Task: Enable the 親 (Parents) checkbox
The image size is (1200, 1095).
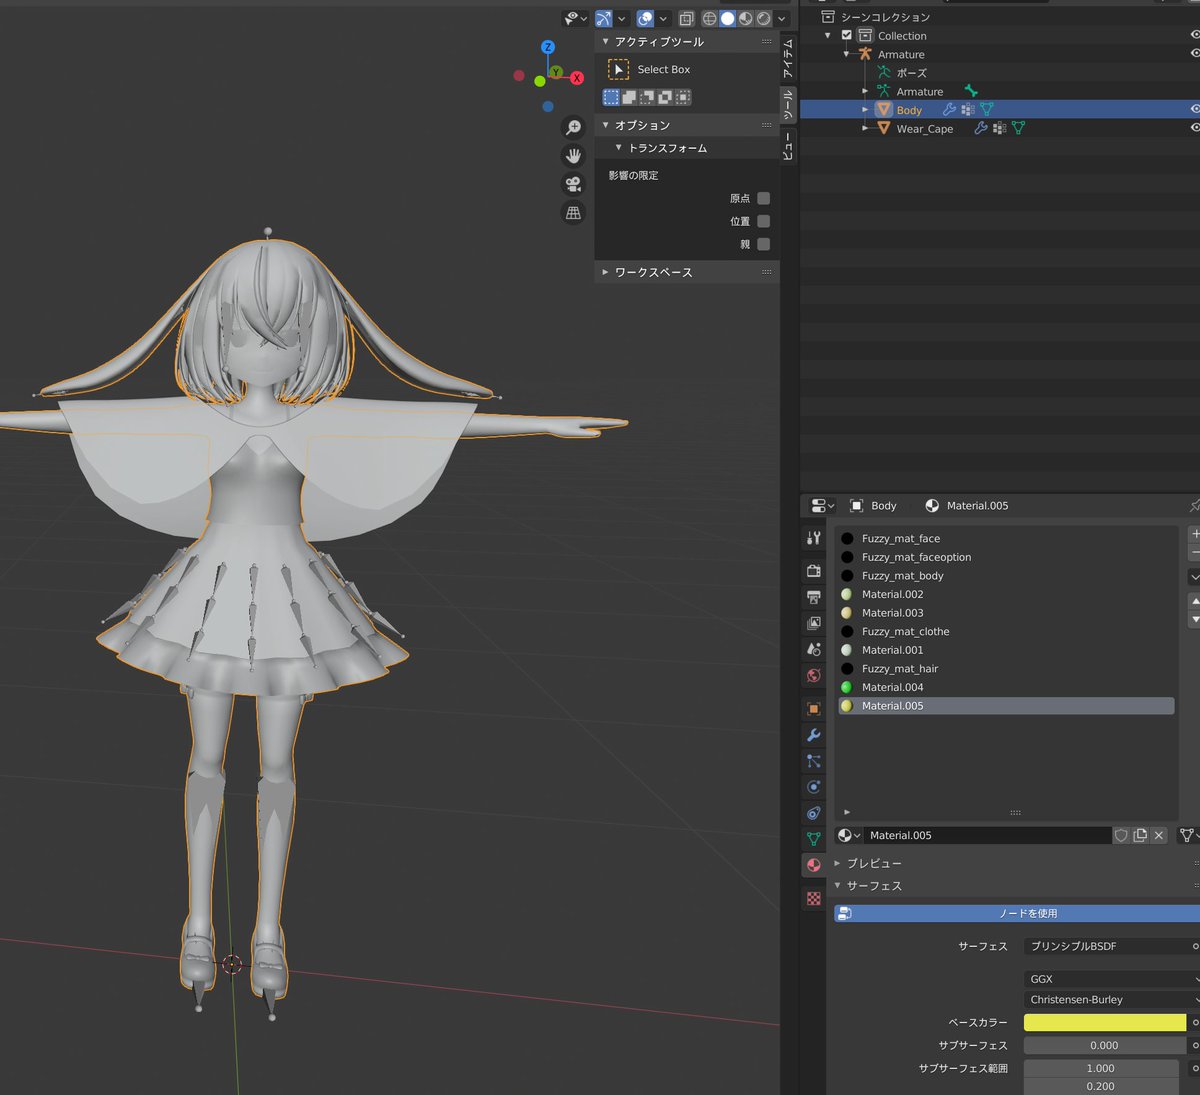Action: click(x=764, y=244)
